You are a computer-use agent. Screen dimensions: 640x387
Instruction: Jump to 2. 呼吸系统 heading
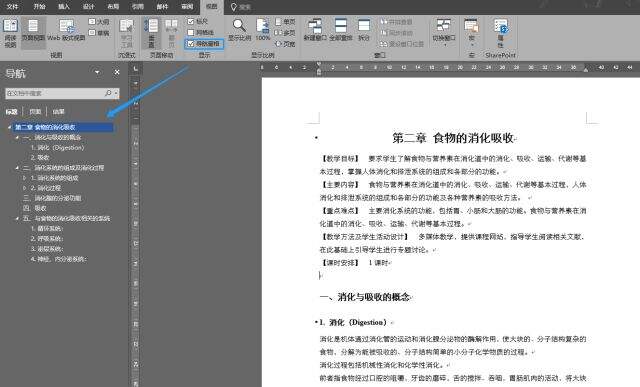click(x=47, y=238)
